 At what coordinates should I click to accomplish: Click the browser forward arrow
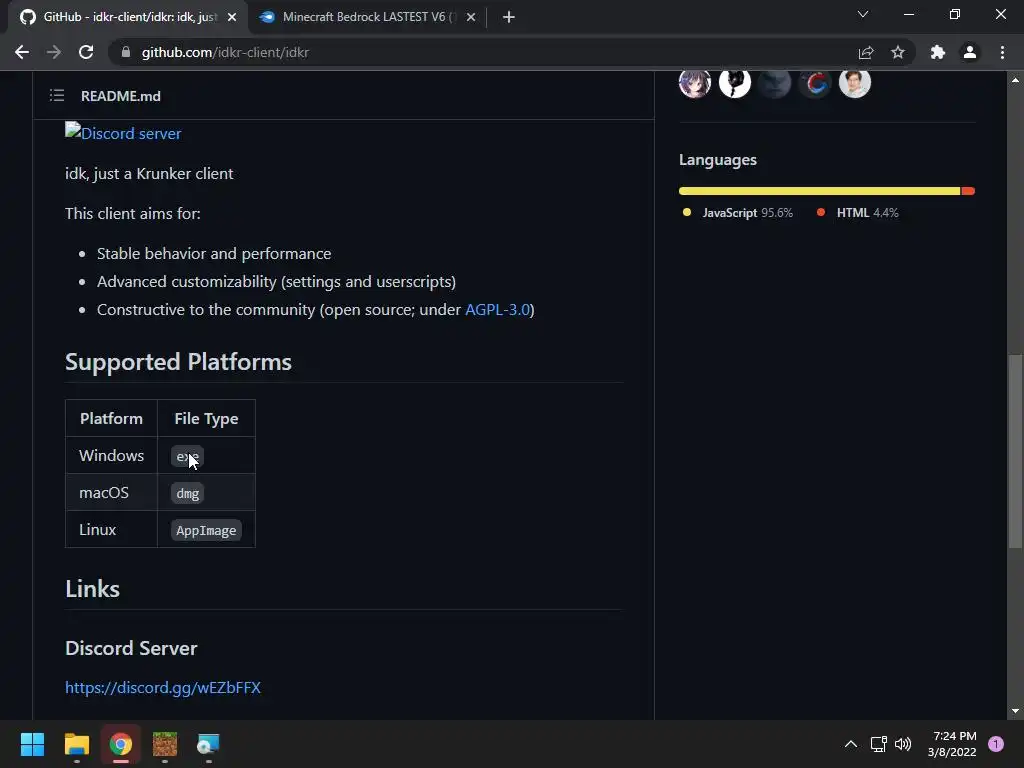[x=54, y=52]
